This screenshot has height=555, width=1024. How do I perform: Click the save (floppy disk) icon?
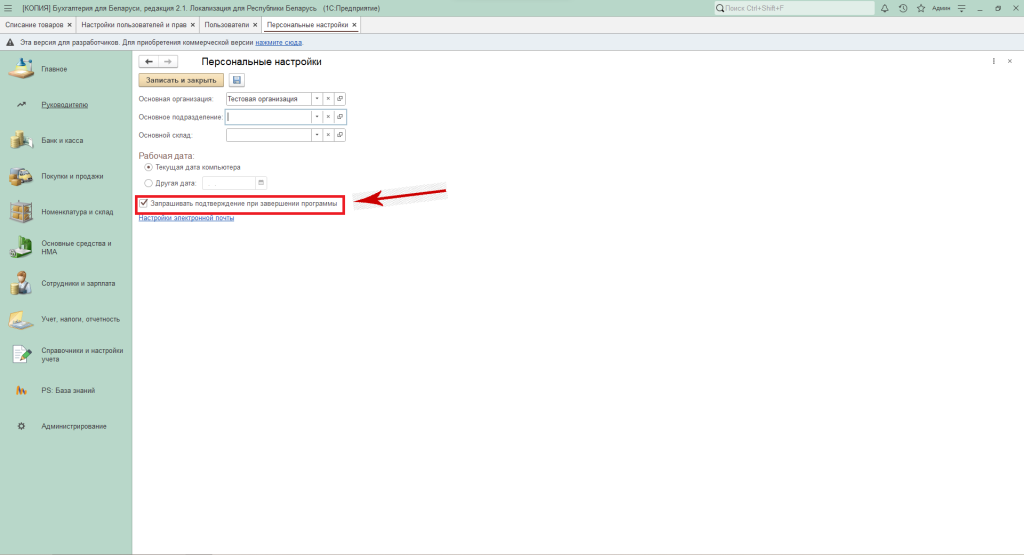[237, 80]
